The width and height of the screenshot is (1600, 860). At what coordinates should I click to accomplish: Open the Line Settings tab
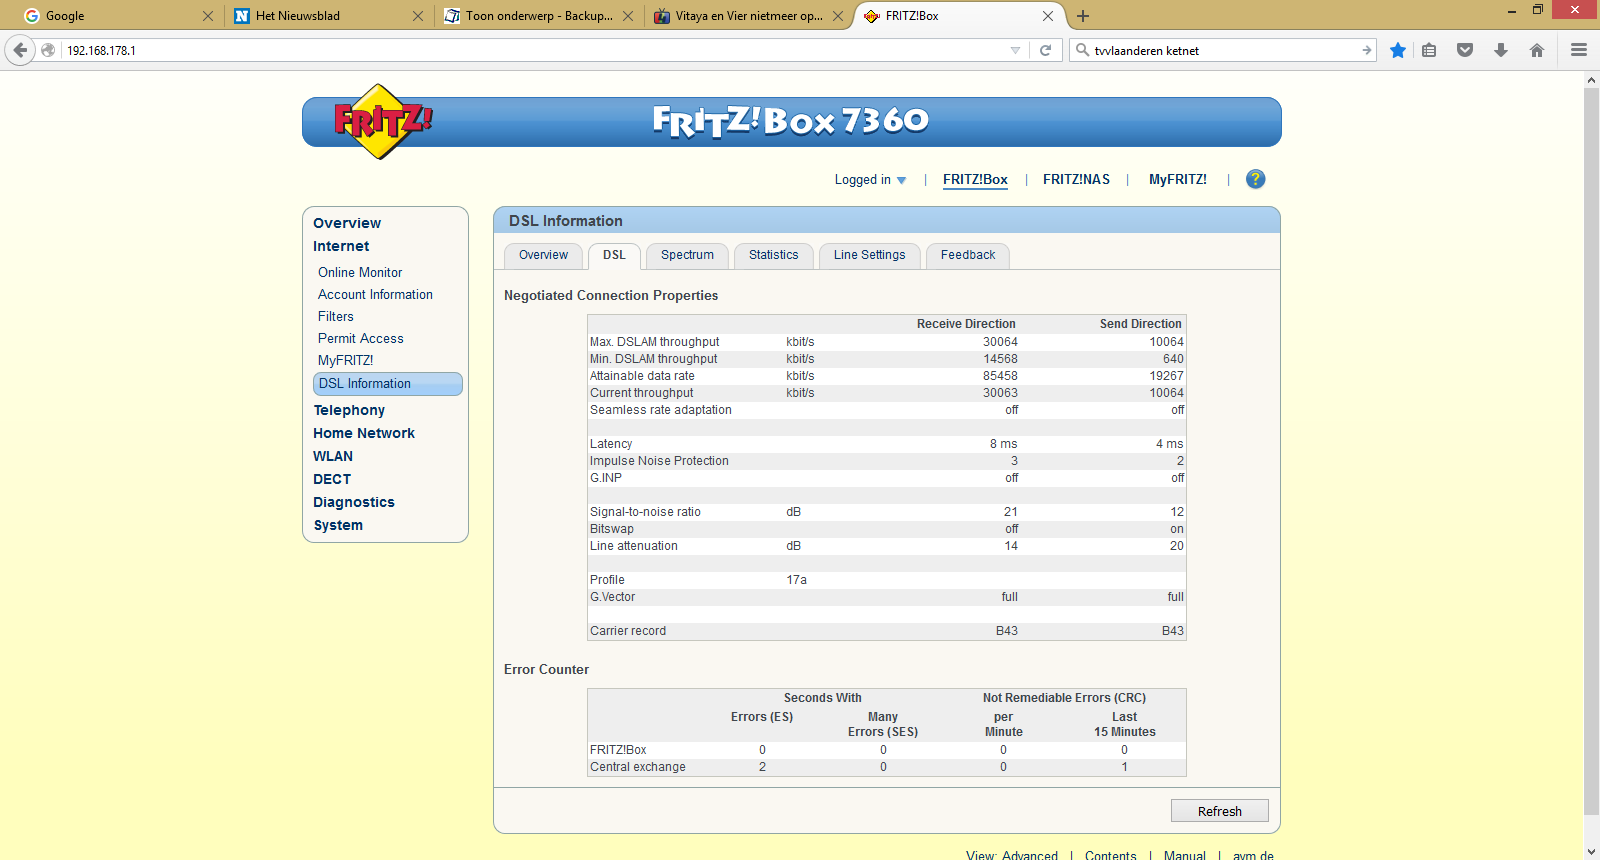pyautogui.click(x=869, y=255)
